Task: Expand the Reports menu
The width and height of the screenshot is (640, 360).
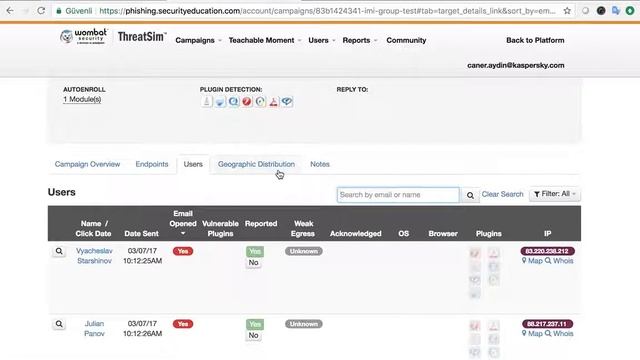Action: tap(360, 40)
